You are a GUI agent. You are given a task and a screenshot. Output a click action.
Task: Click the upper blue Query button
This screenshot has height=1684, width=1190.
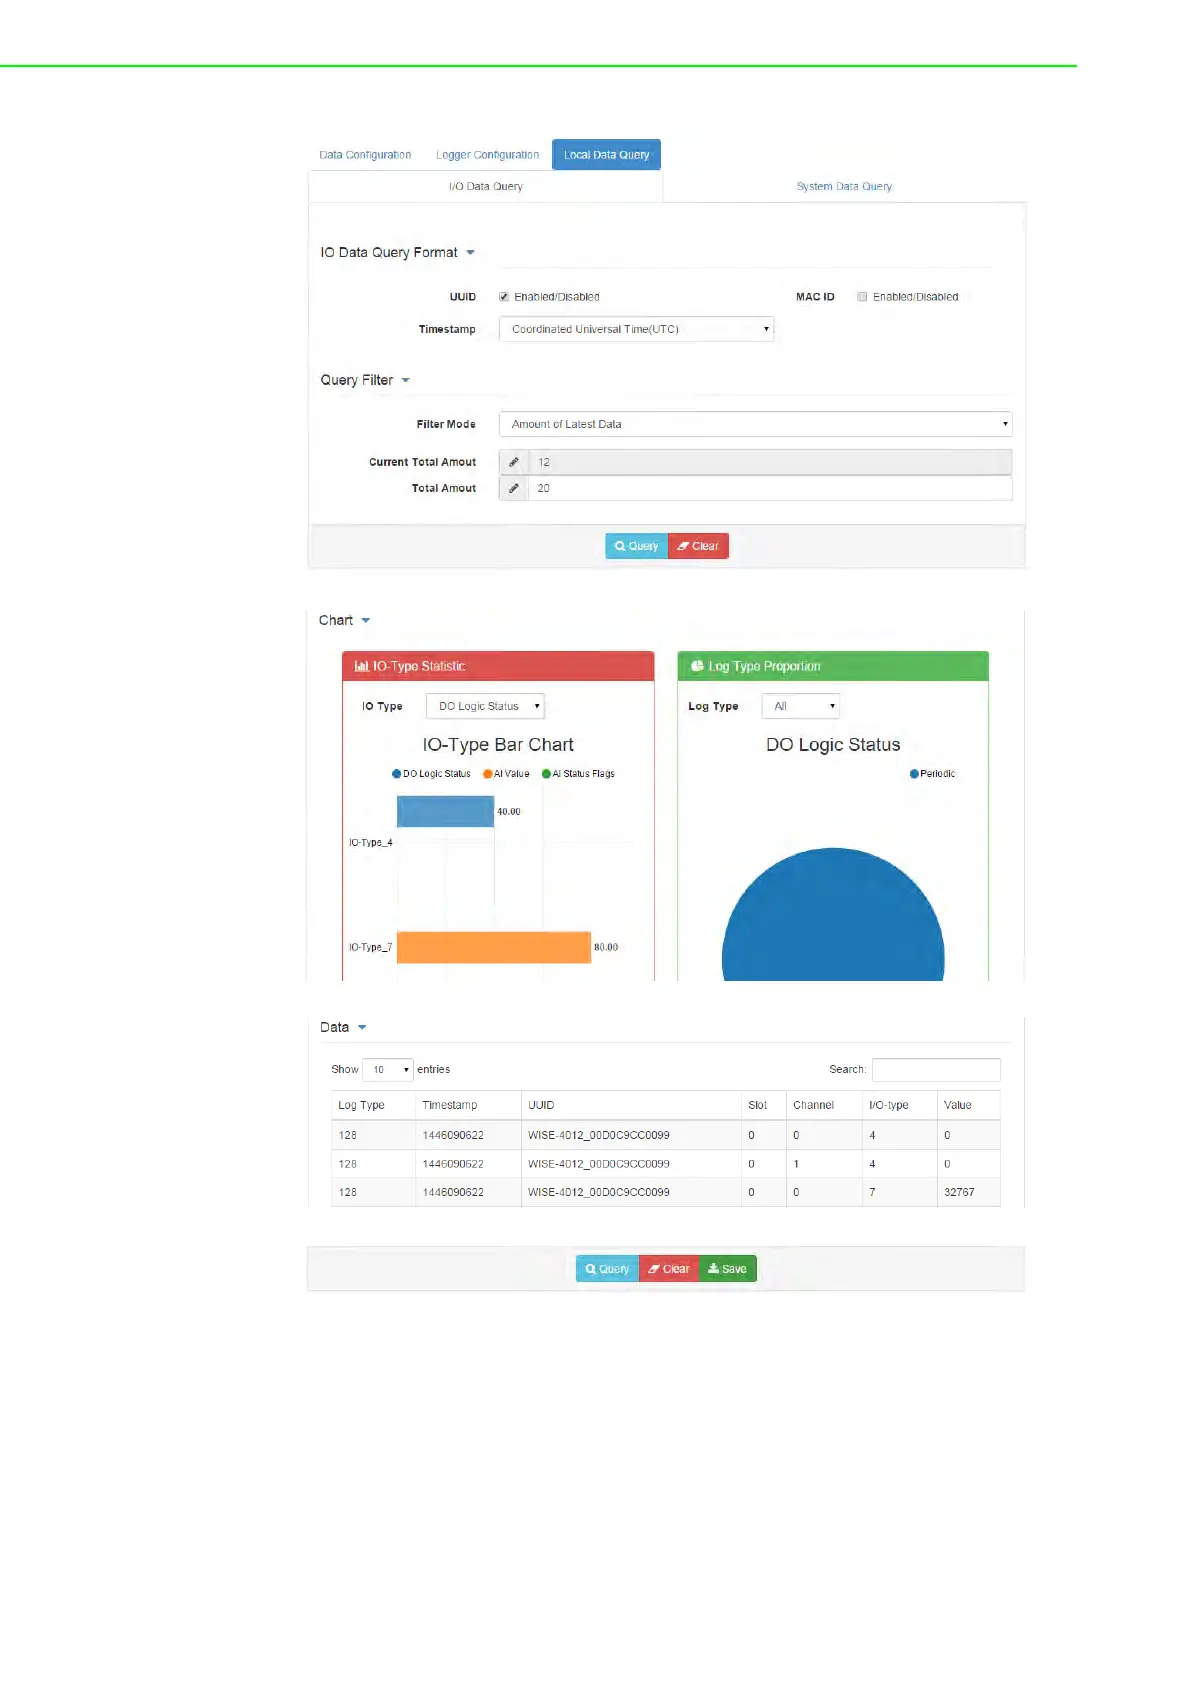click(x=636, y=546)
